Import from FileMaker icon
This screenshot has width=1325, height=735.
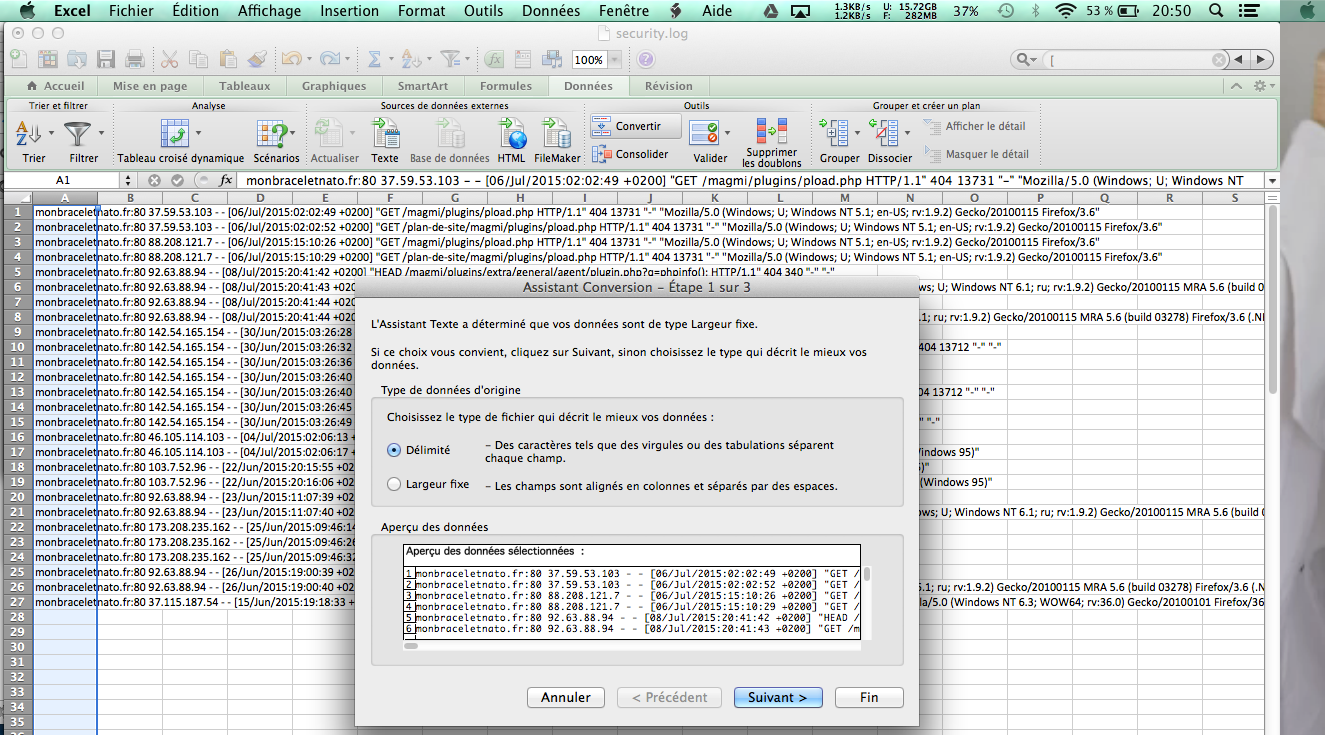[x=556, y=133]
